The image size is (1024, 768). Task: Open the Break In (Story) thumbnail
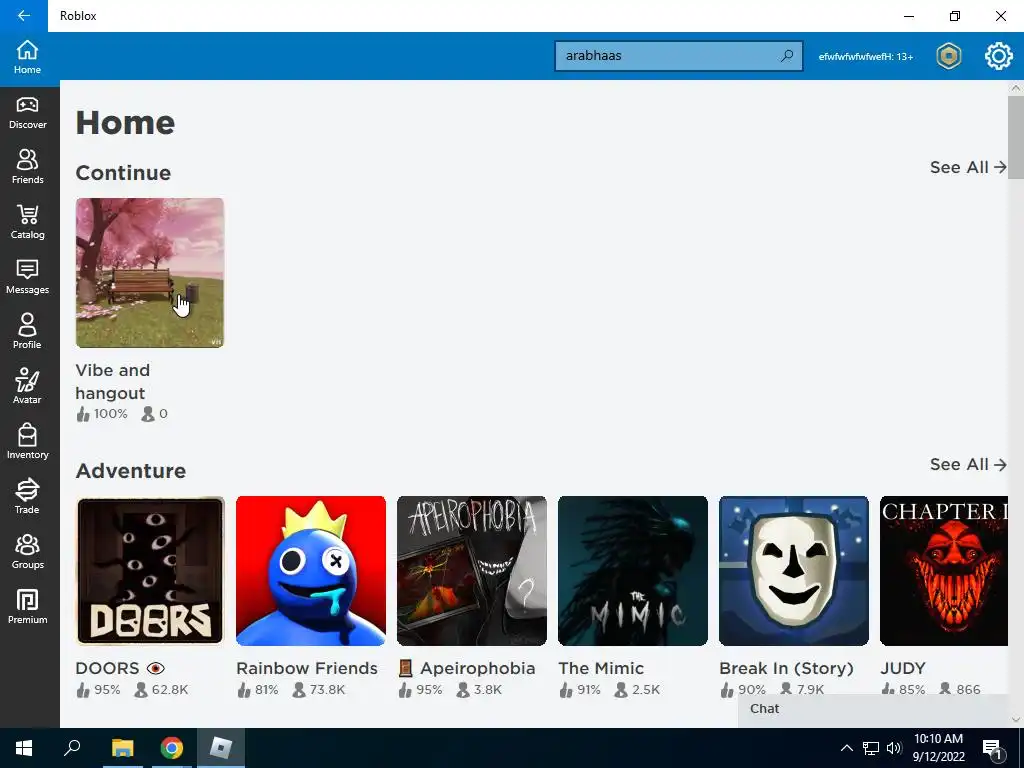point(793,571)
